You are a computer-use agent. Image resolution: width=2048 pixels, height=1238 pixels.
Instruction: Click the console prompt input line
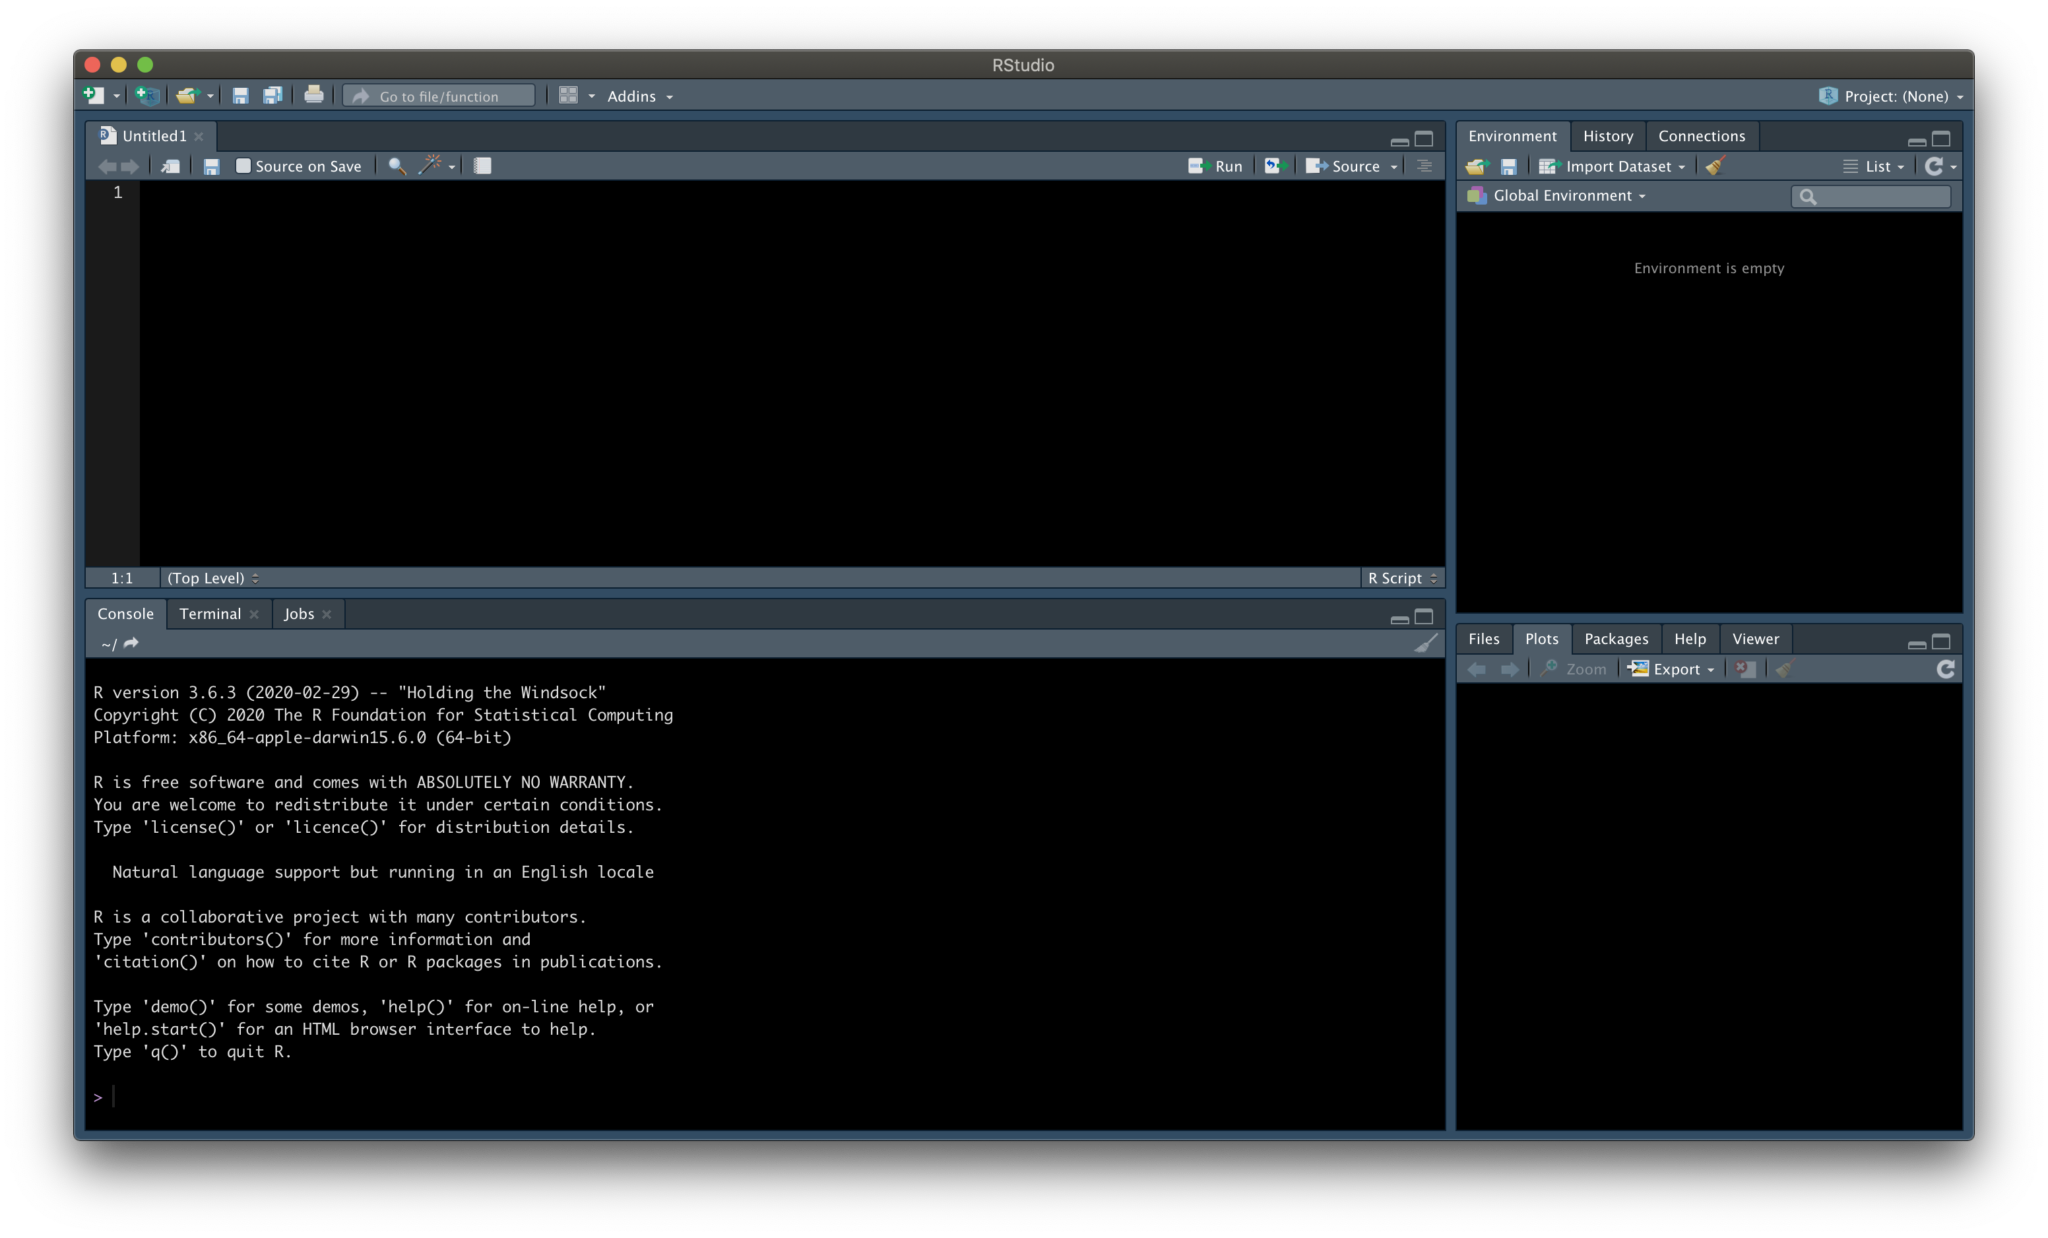(765, 1097)
